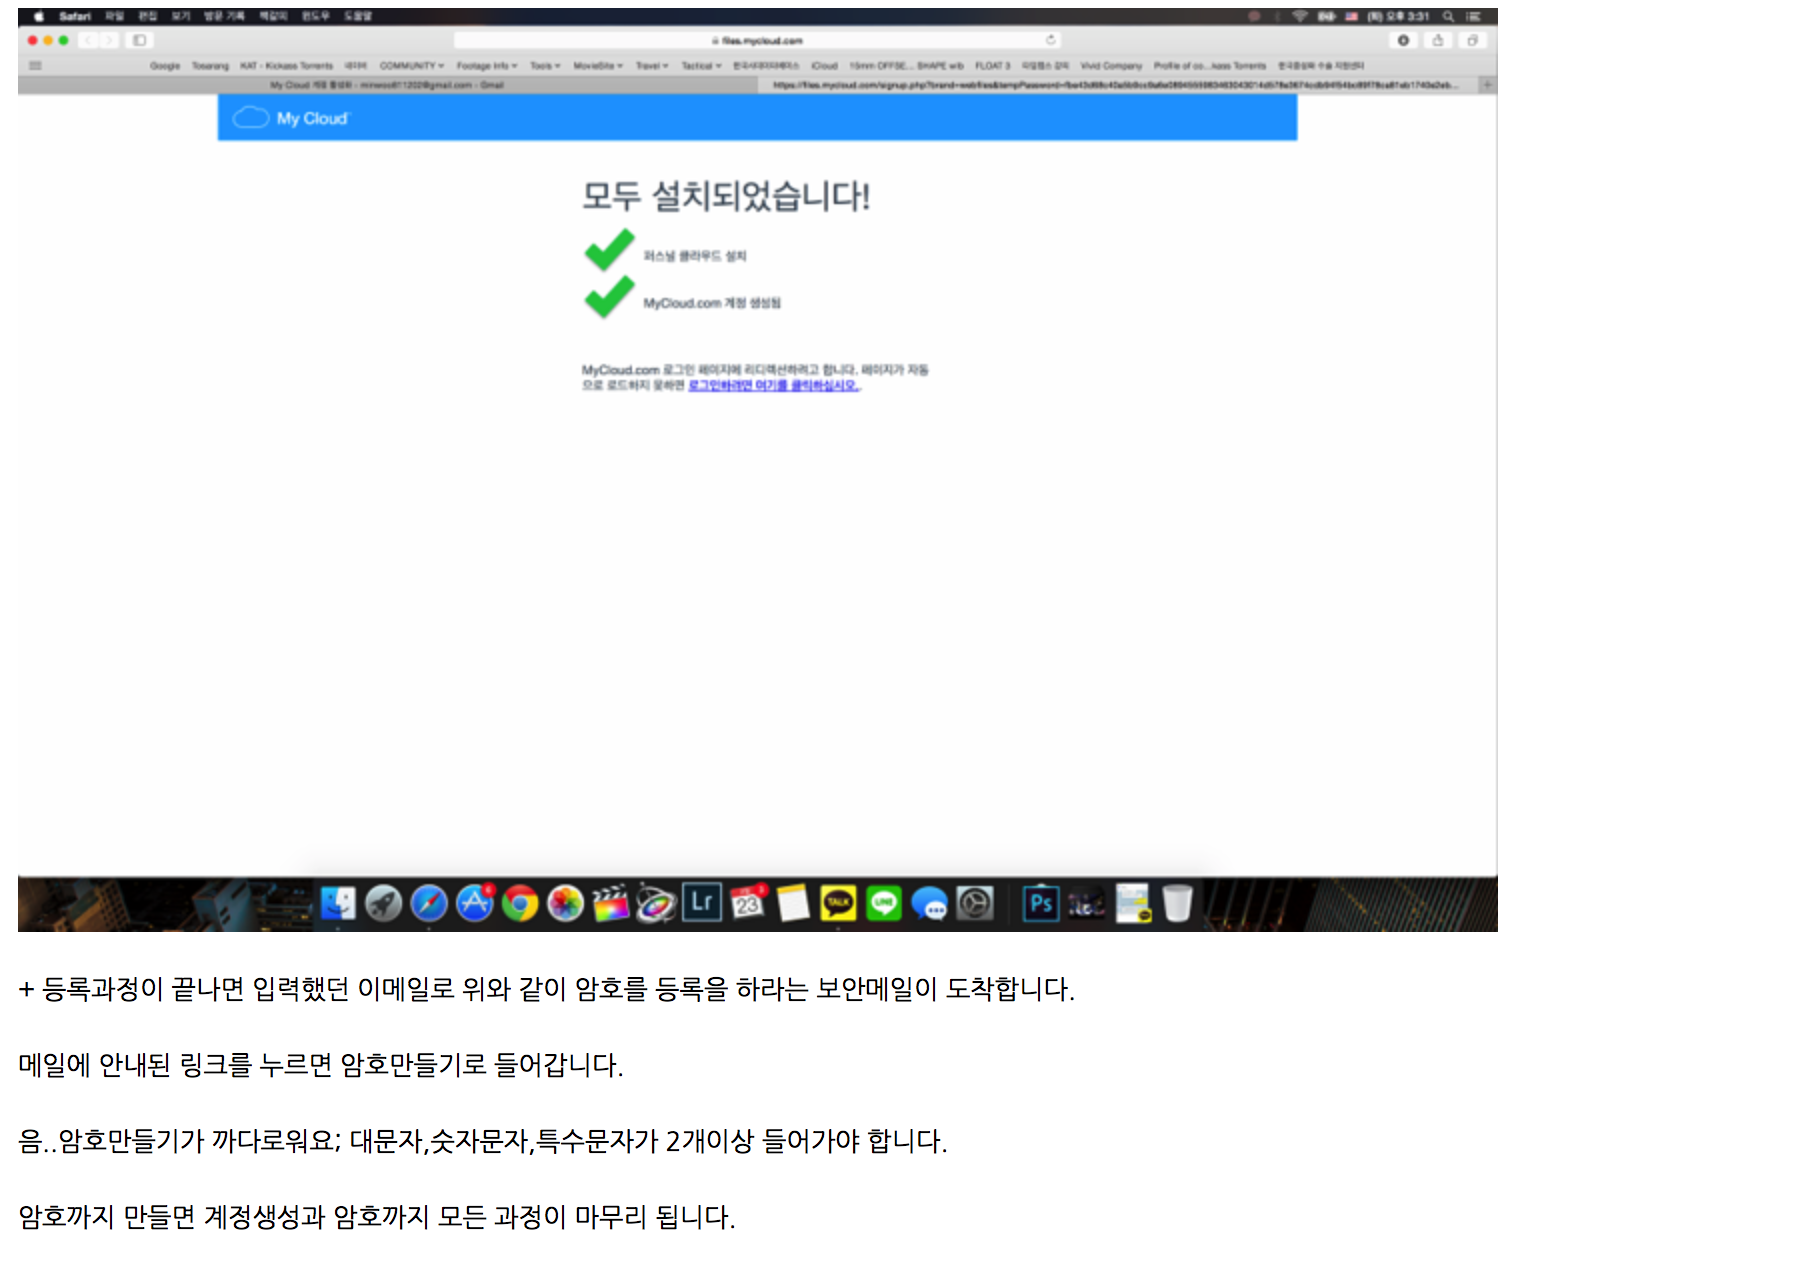
Task: Switch to the My Cloud Gmail tab
Action: click(x=388, y=85)
